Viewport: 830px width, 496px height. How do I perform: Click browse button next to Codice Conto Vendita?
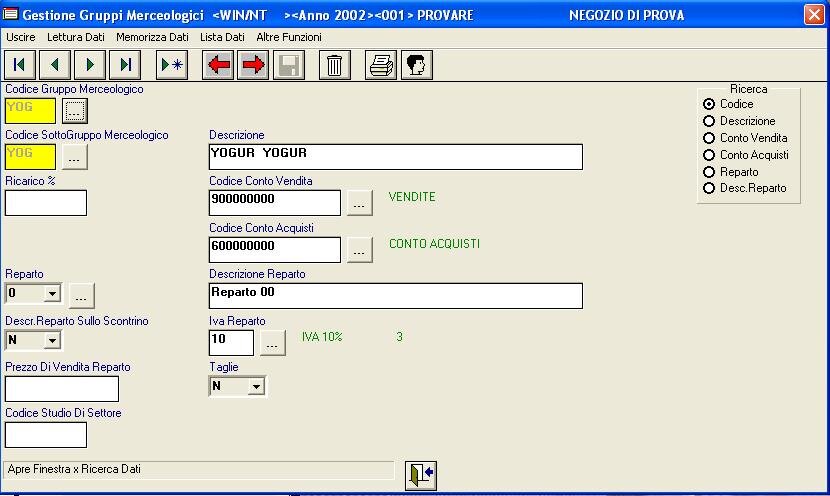point(360,203)
